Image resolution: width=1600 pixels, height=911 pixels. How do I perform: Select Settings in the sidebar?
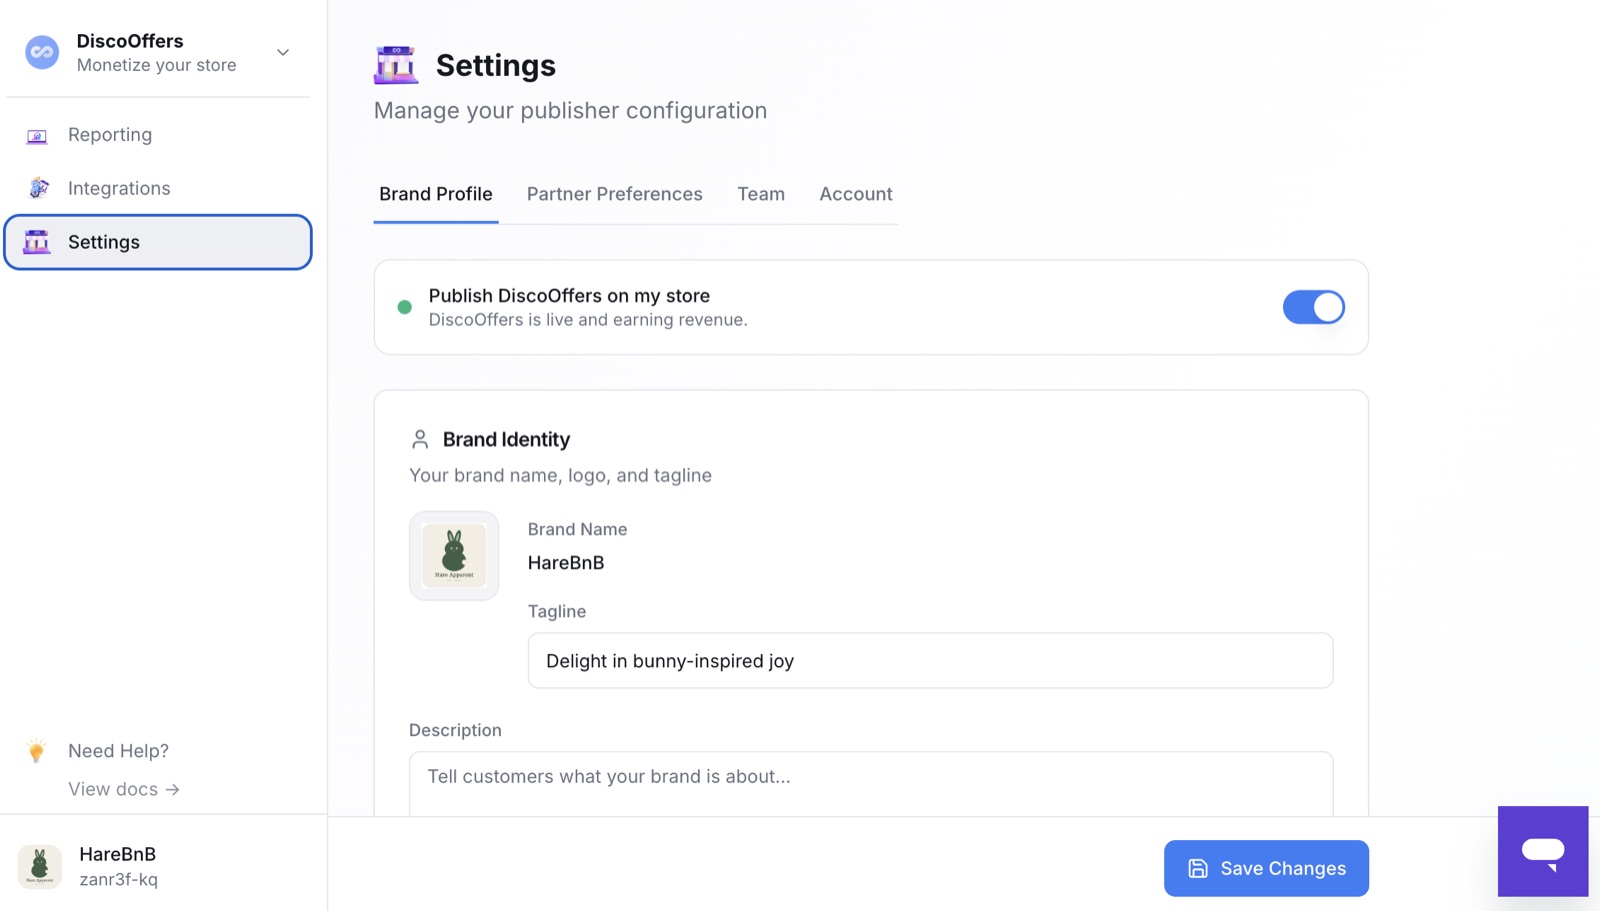tap(158, 242)
